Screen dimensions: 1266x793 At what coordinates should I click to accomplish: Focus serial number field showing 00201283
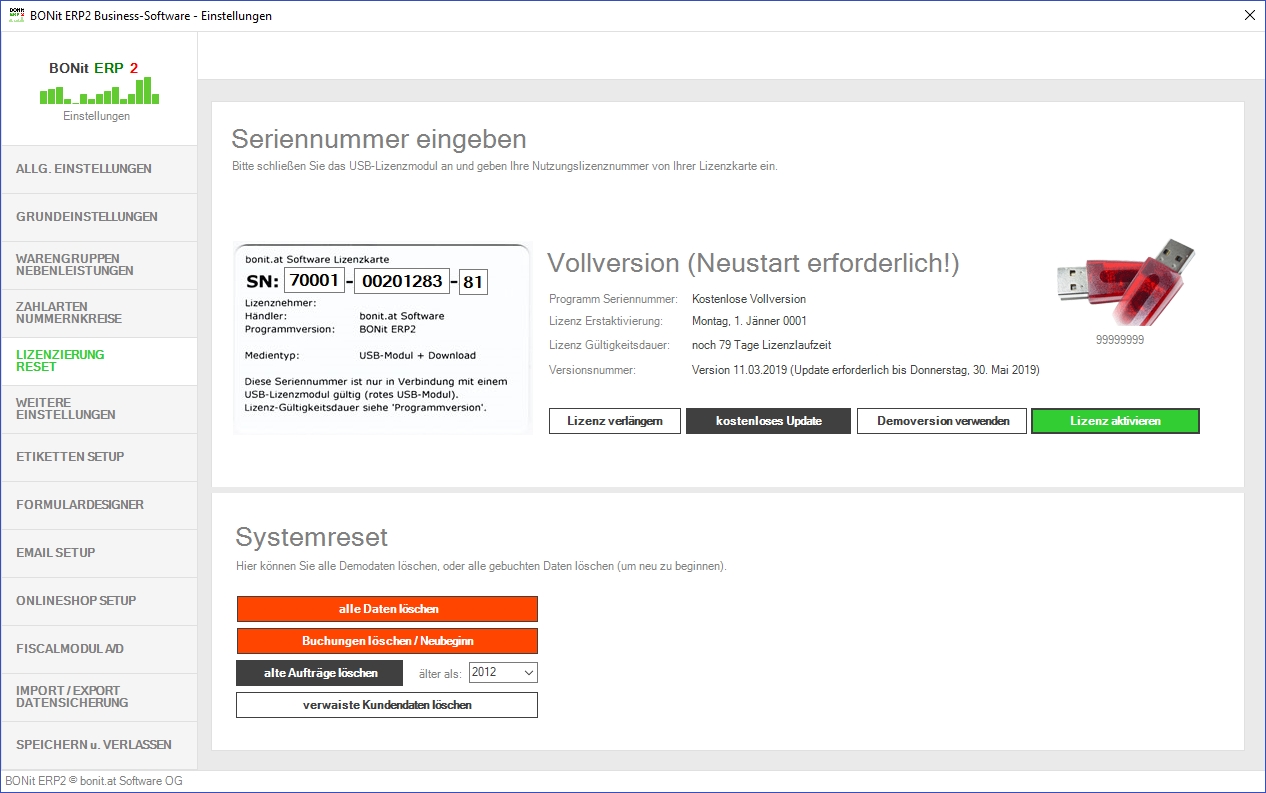pyautogui.click(x=402, y=282)
